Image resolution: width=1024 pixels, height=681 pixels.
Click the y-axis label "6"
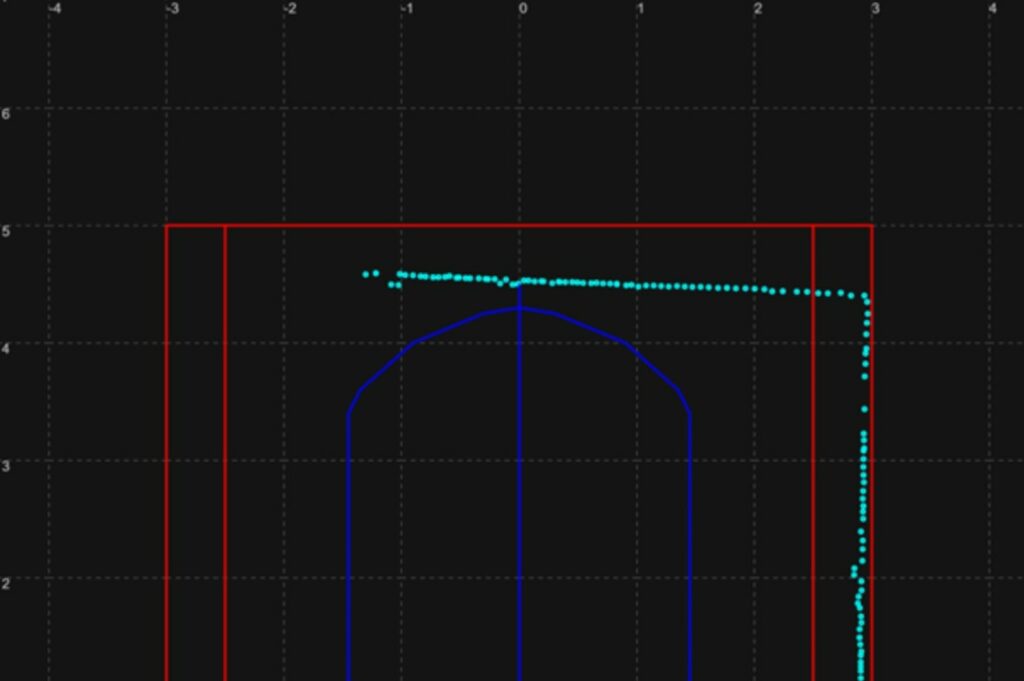point(6,113)
